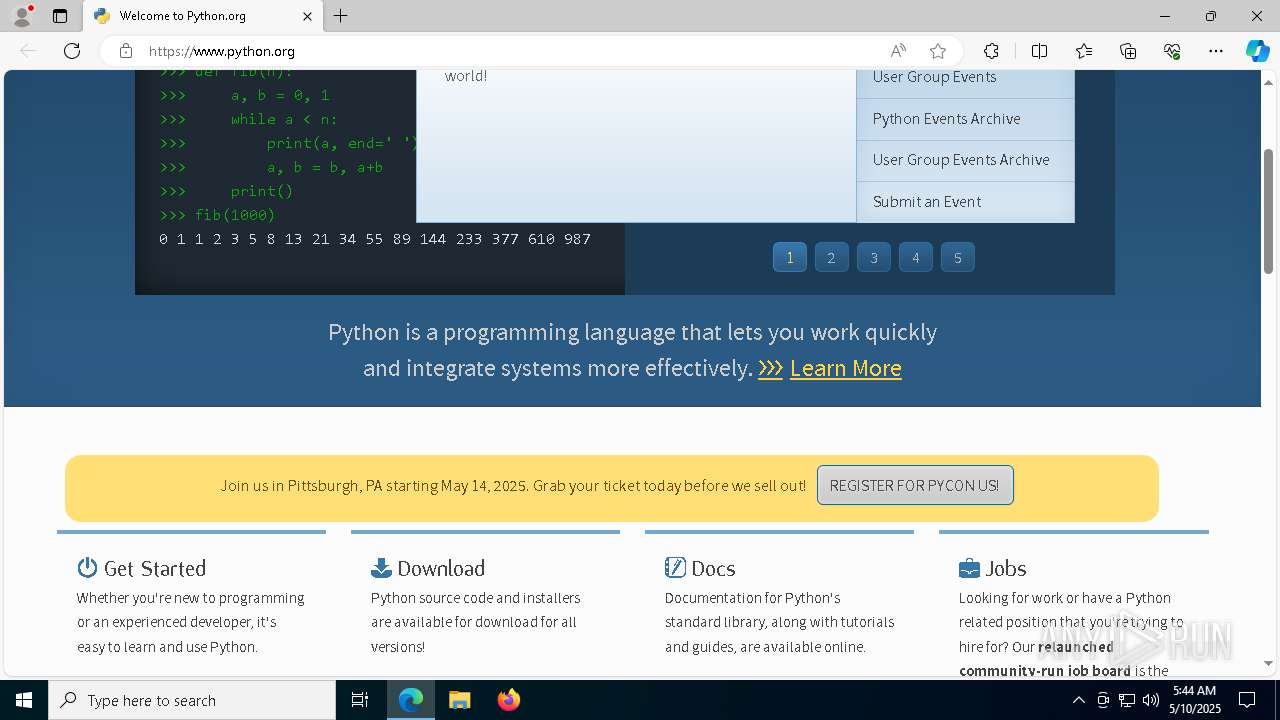Screen dimensions: 1280x720
Task: Open the Windows Start menu
Action: click(x=24, y=700)
